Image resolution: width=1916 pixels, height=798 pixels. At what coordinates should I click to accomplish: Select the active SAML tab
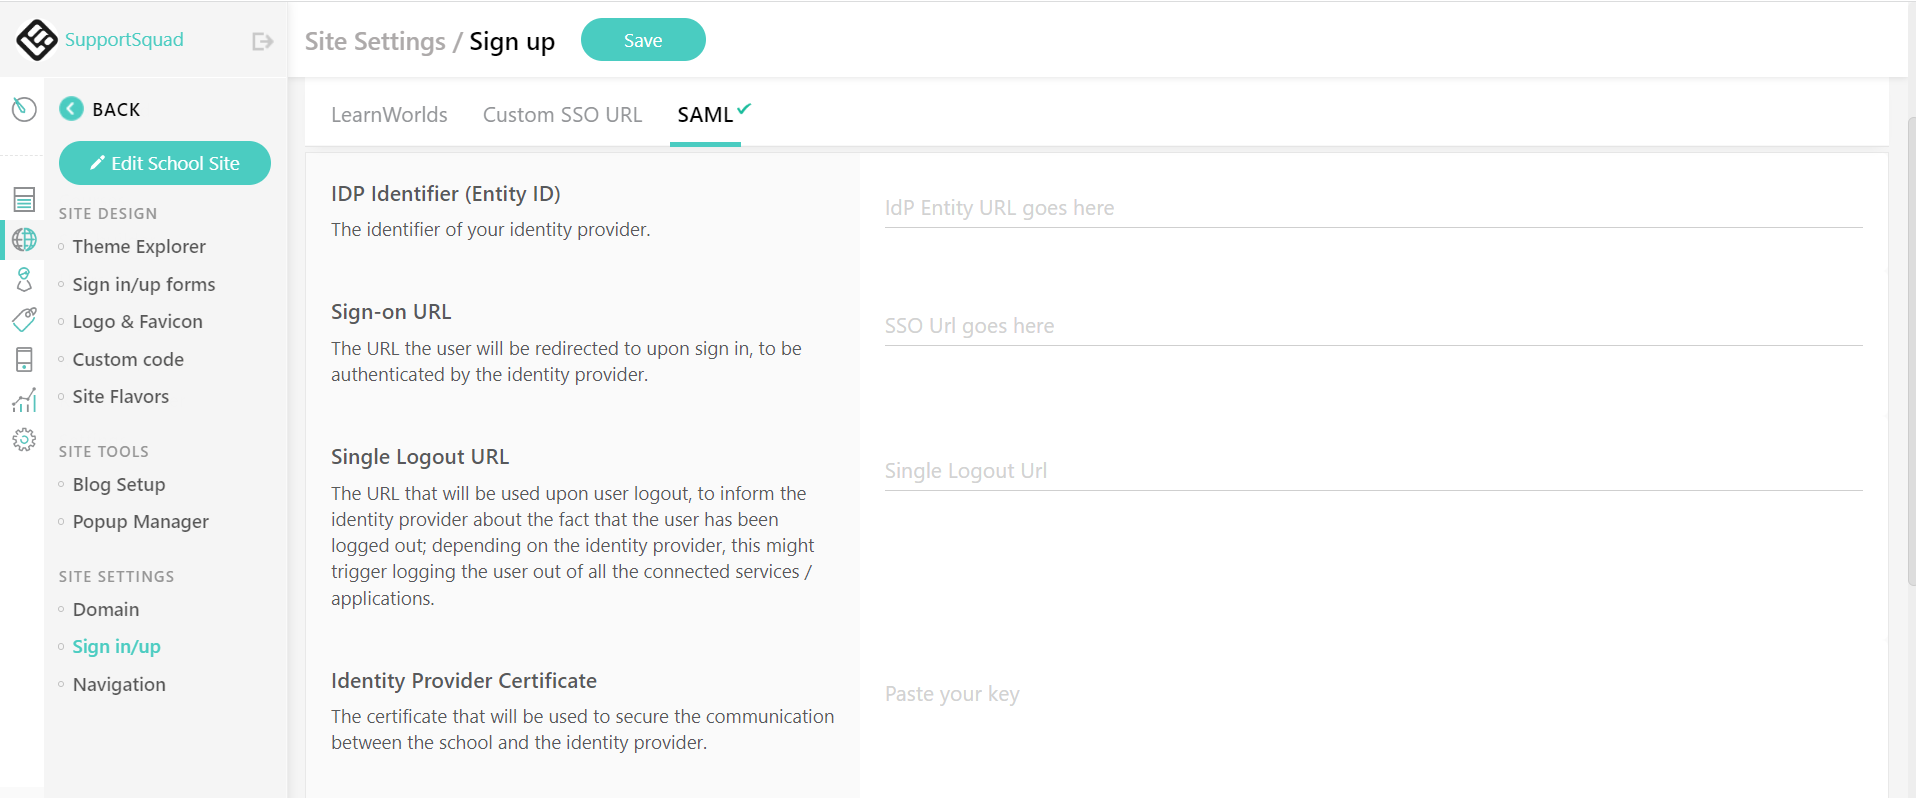point(704,114)
